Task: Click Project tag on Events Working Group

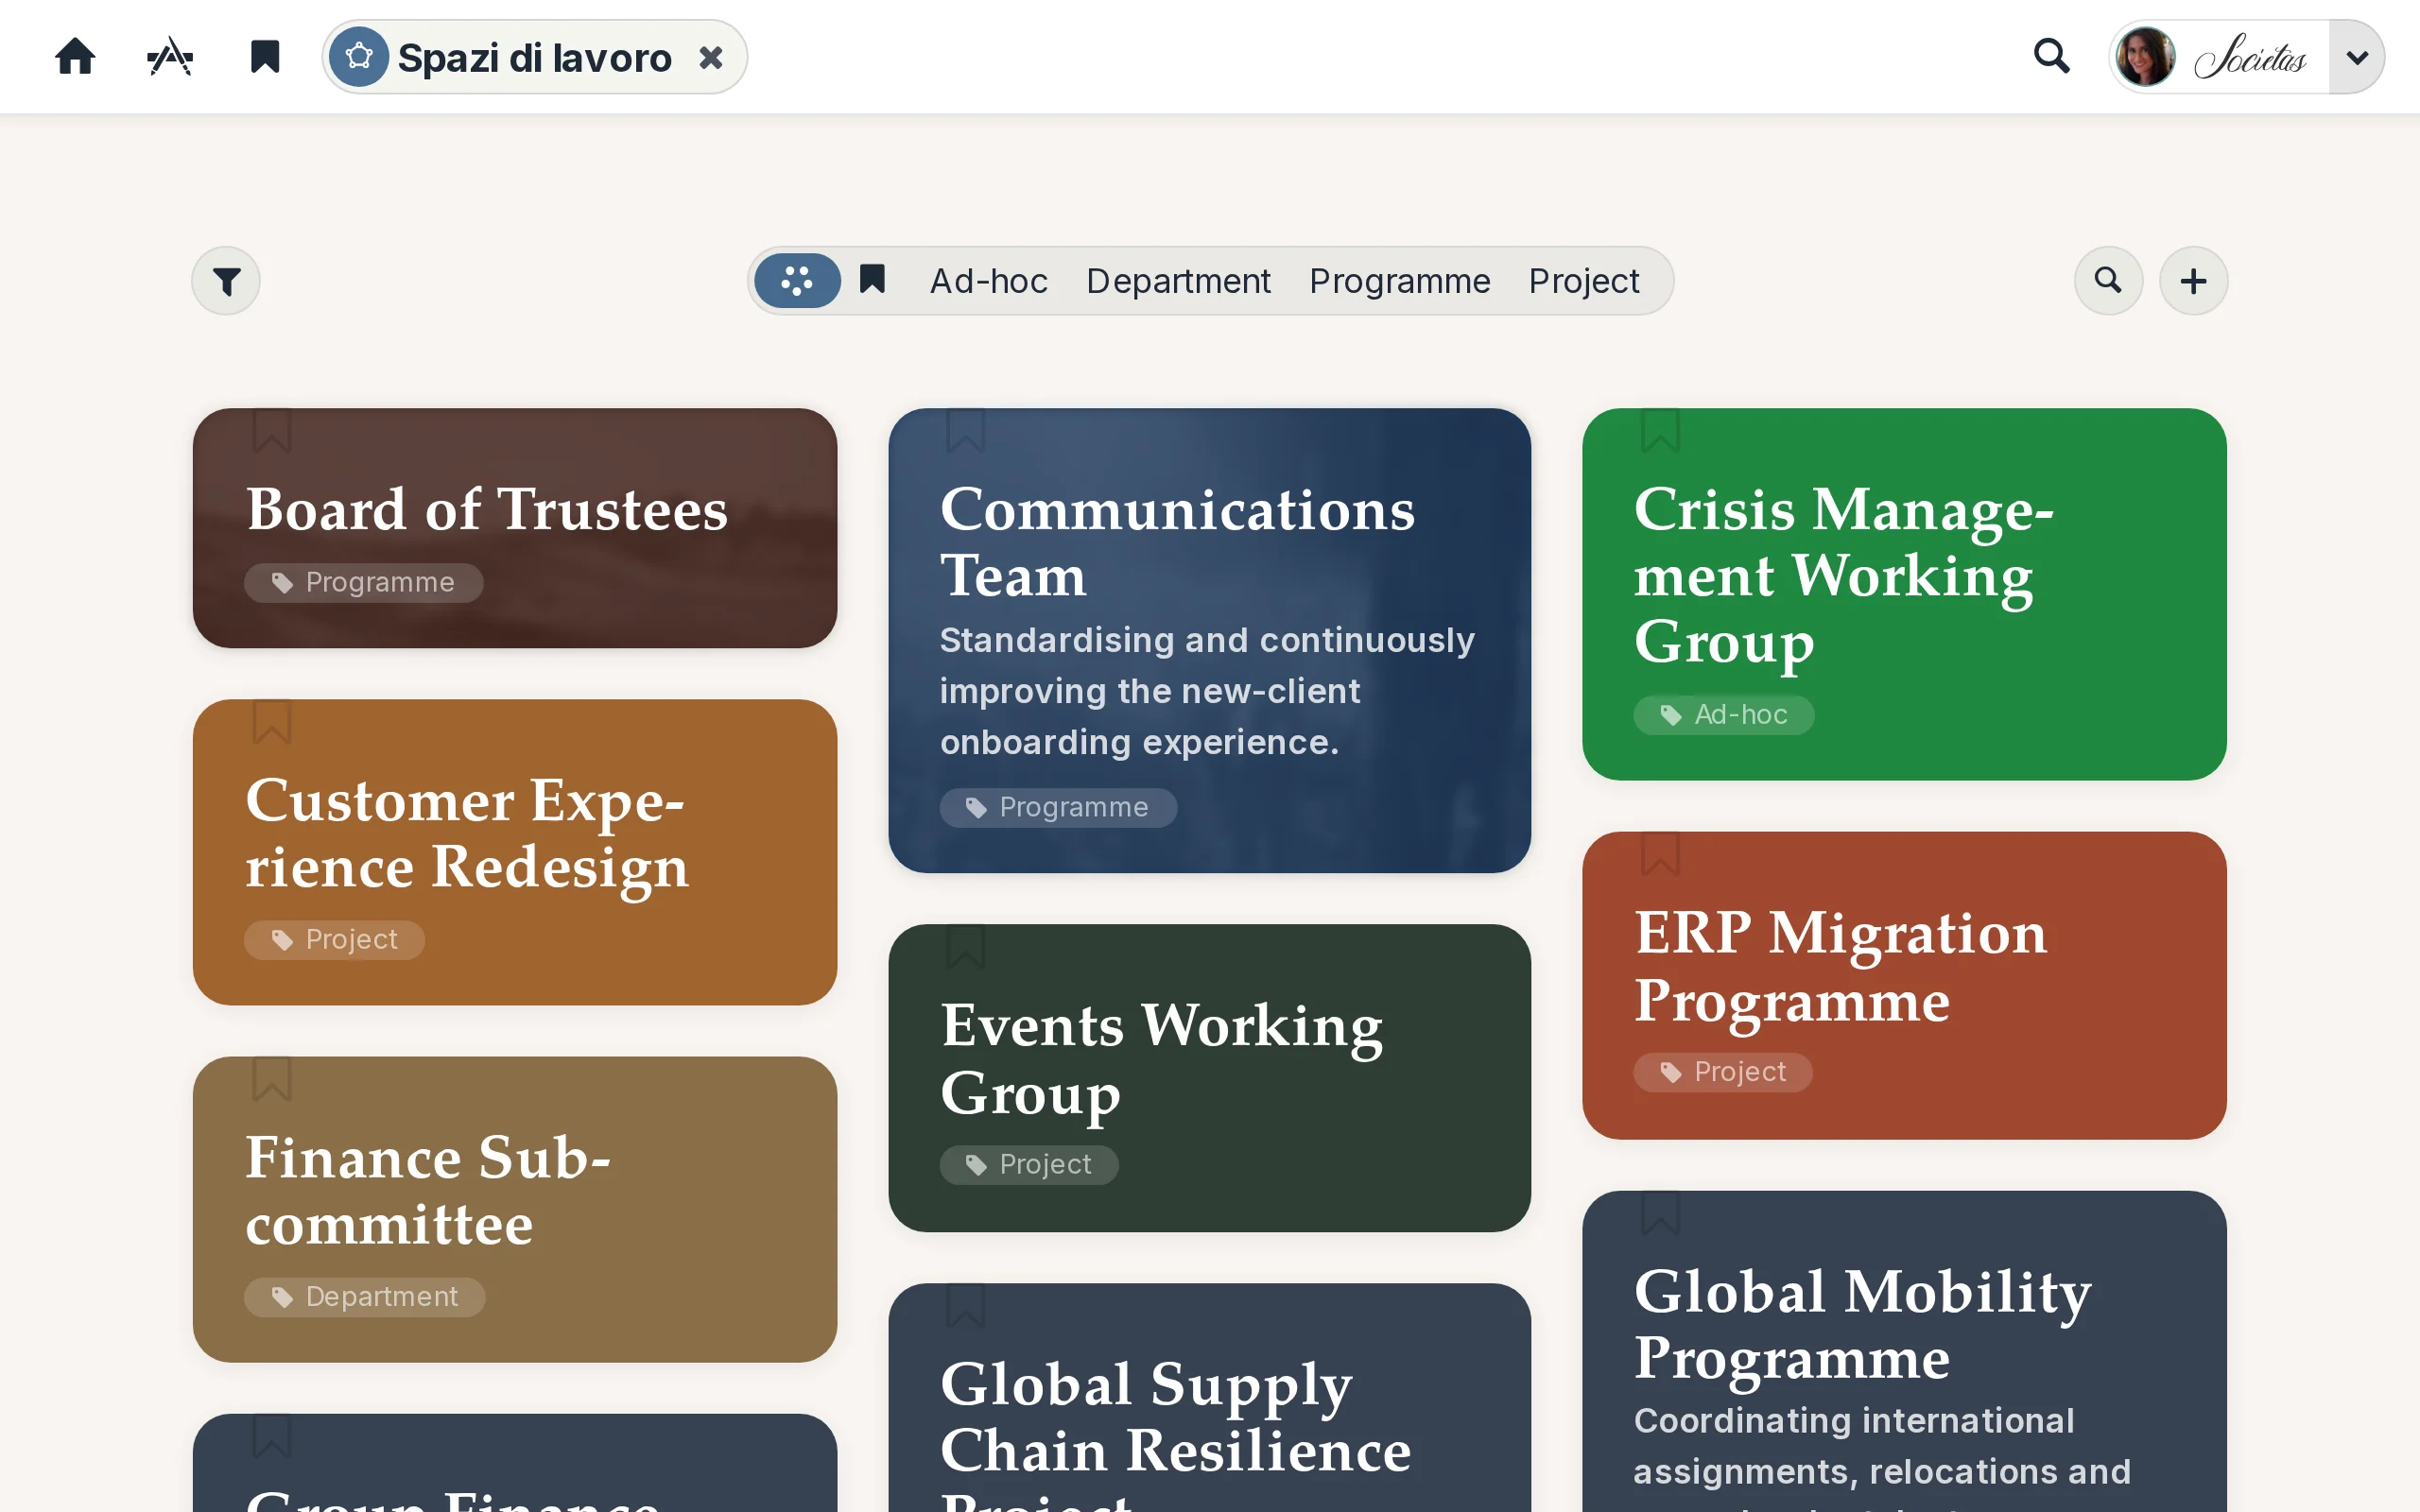Action: 1029,1165
